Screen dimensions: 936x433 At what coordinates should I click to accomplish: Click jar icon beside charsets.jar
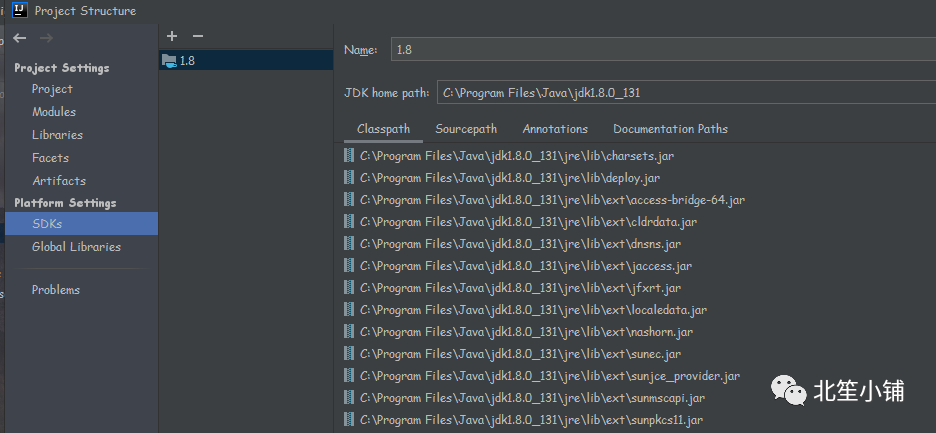(x=349, y=156)
